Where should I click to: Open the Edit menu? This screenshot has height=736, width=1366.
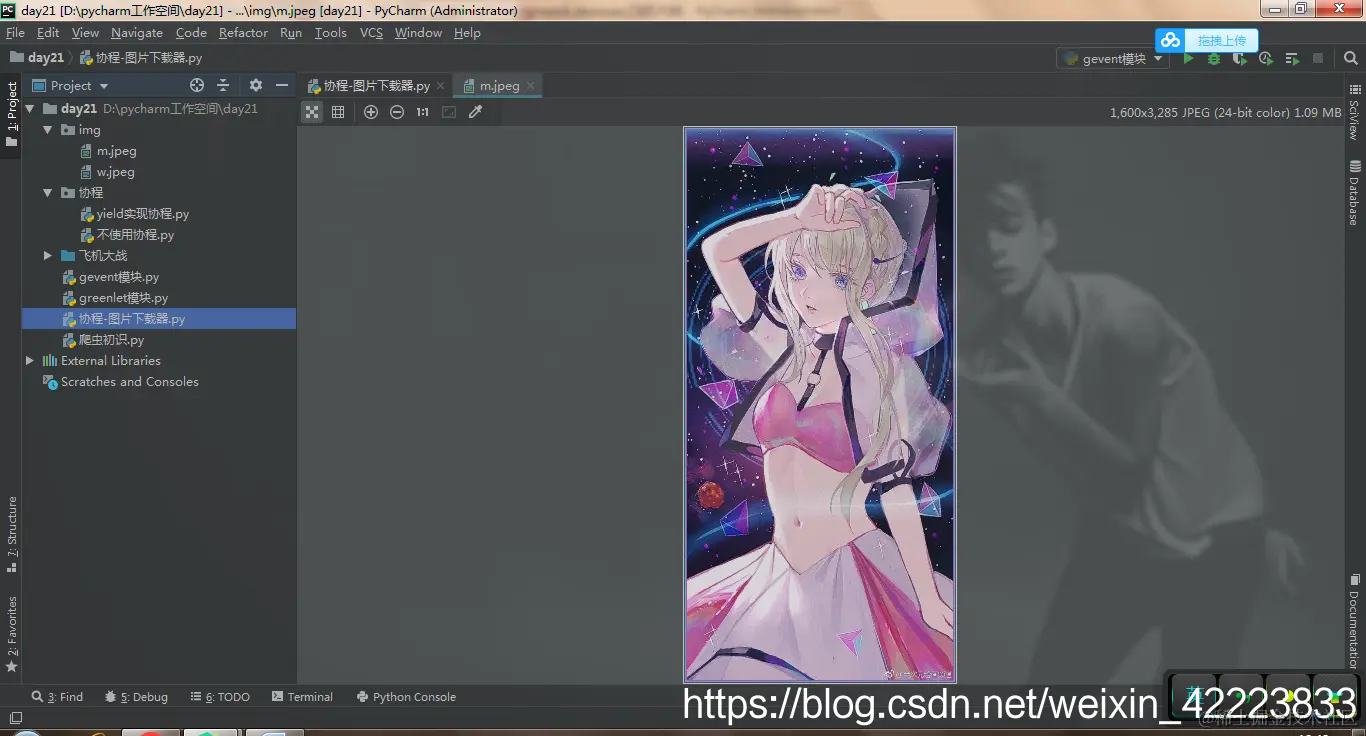click(48, 33)
